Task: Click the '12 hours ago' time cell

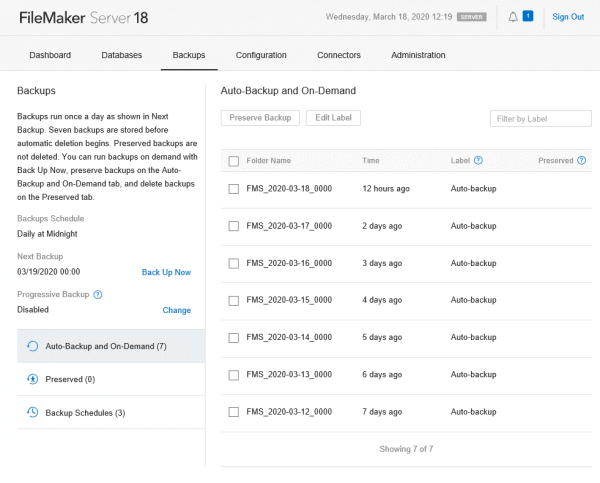Action: [x=386, y=189]
